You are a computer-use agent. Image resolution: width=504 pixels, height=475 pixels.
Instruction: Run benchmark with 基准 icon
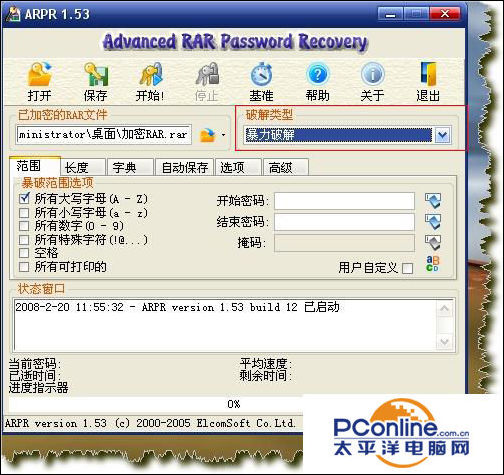tap(262, 74)
